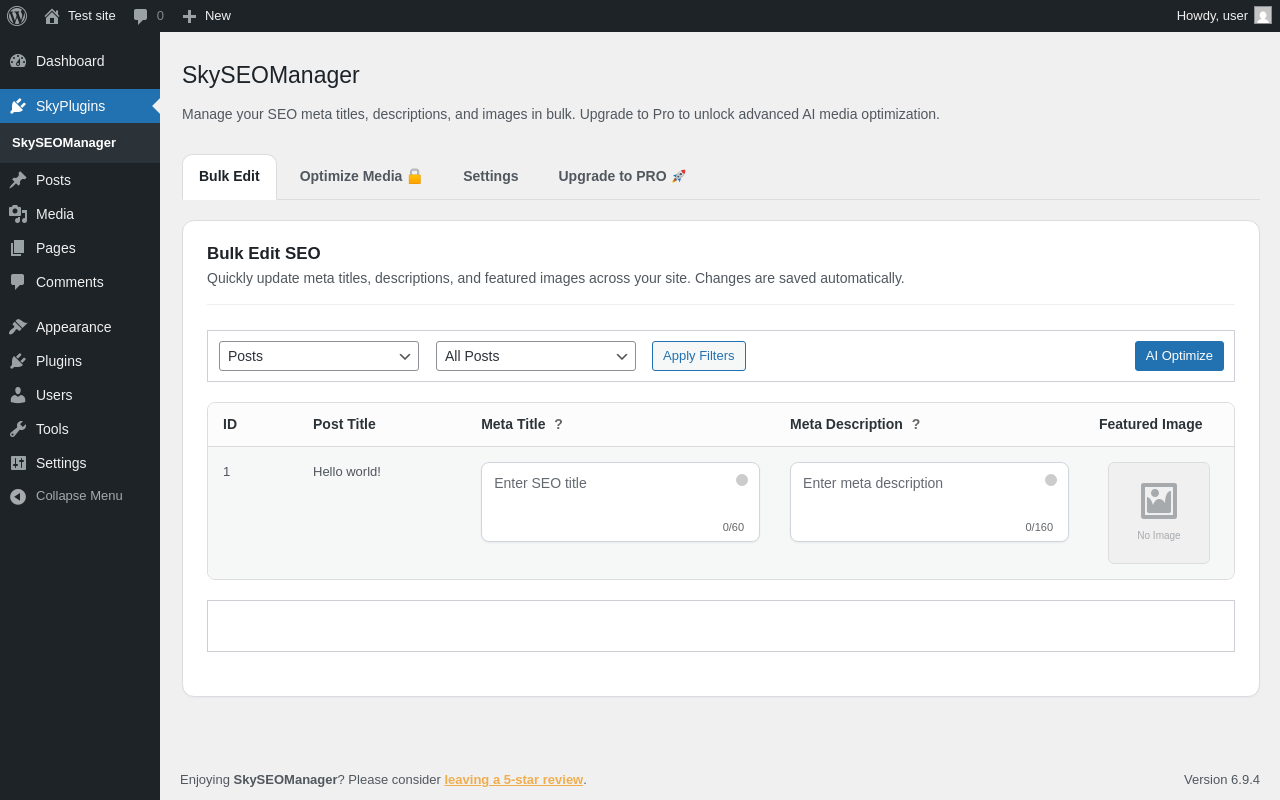This screenshot has width=1280, height=800.
Task: Click the Meta Title help question mark
Action: [x=558, y=424]
